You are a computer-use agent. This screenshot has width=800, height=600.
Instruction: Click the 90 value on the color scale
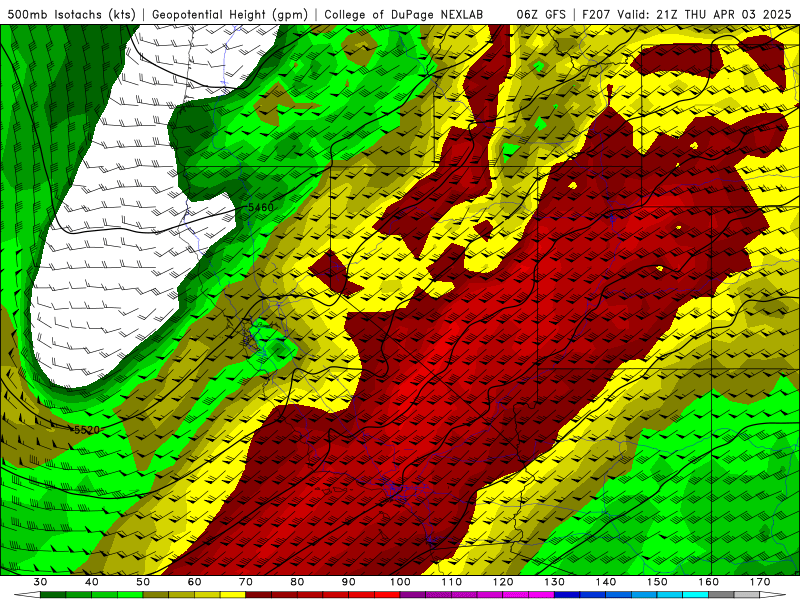348,582
